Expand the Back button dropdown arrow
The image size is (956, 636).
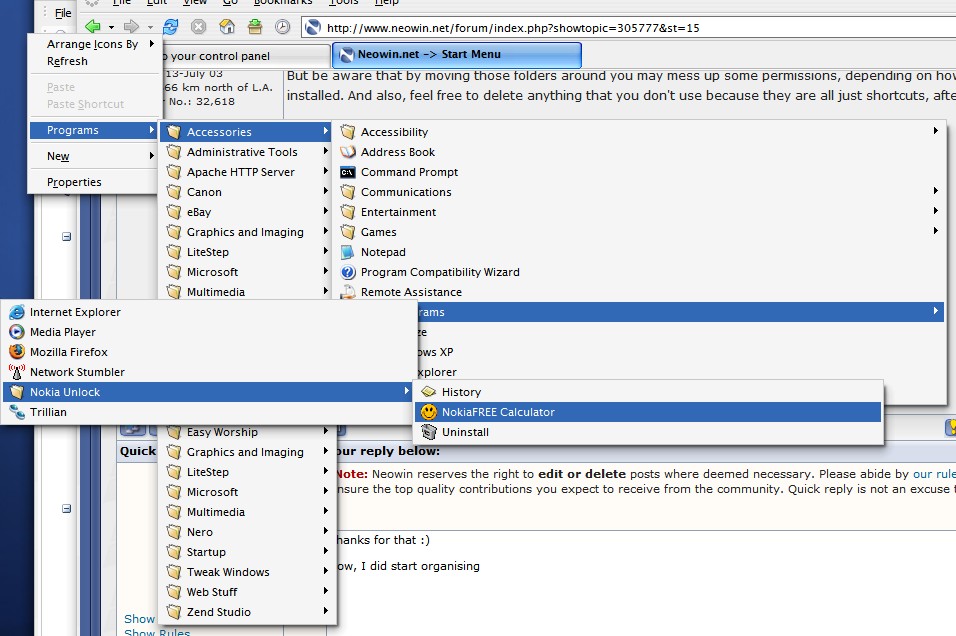click(x=110, y=27)
